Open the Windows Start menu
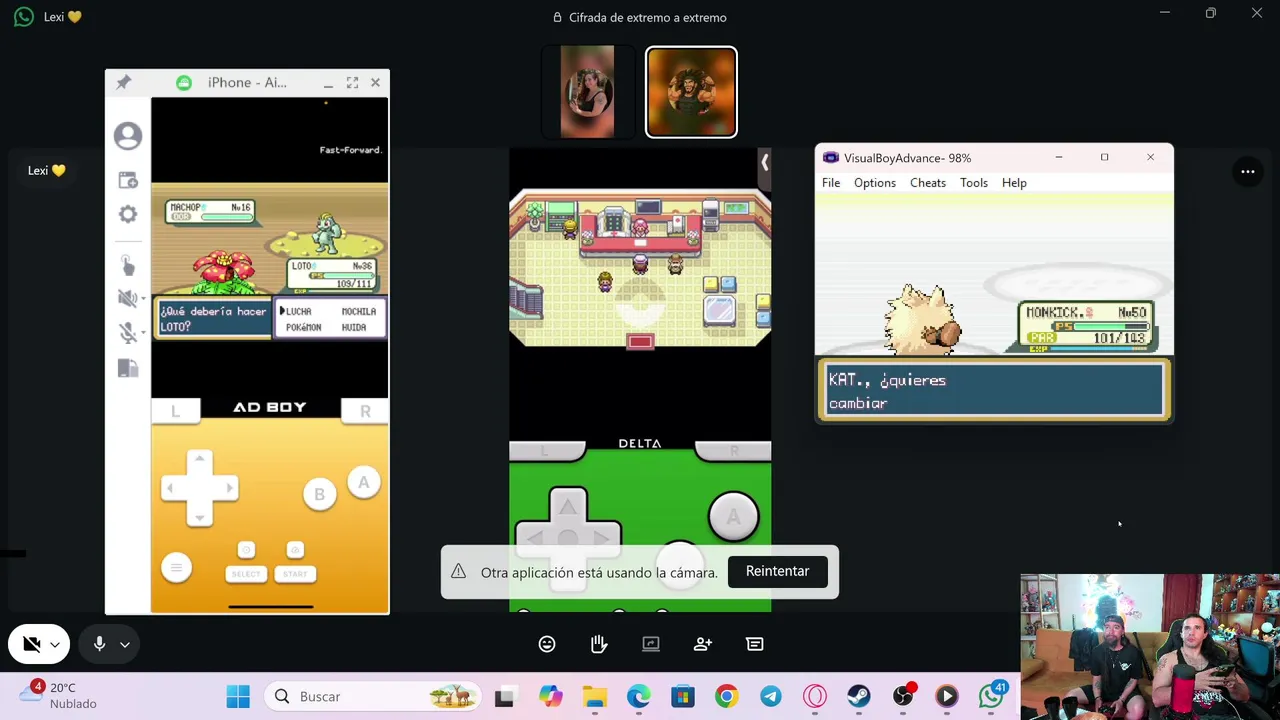The image size is (1280, 720). tap(238, 696)
